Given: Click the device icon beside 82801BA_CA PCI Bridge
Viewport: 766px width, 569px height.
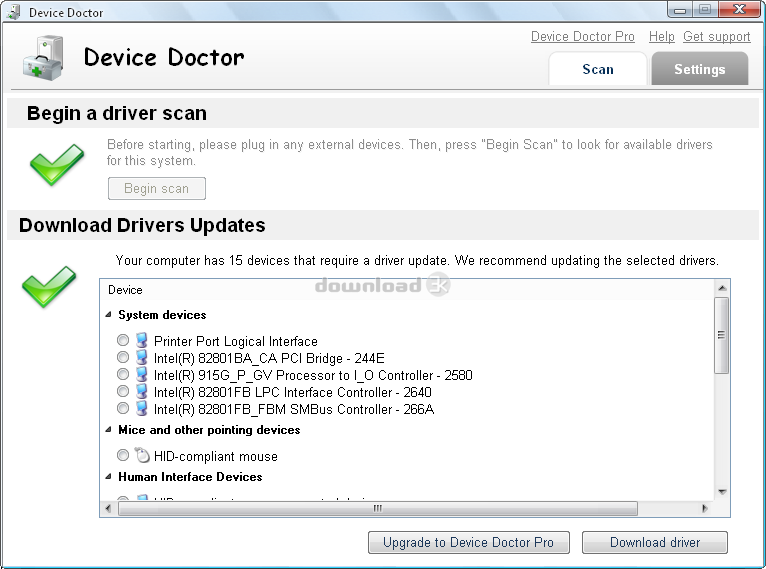Looking at the screenshot, I should pyautogui.click(x=142, y=357).
